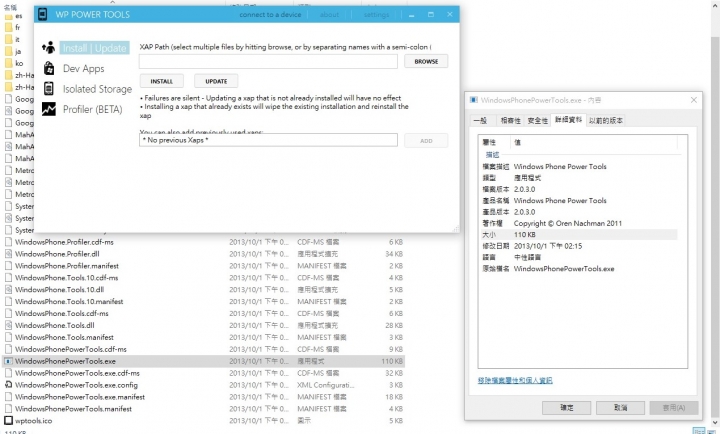This screenshot has width=720, height=434.
Task: Switch to the 相容性 tab
Action: tap(511, 120)
